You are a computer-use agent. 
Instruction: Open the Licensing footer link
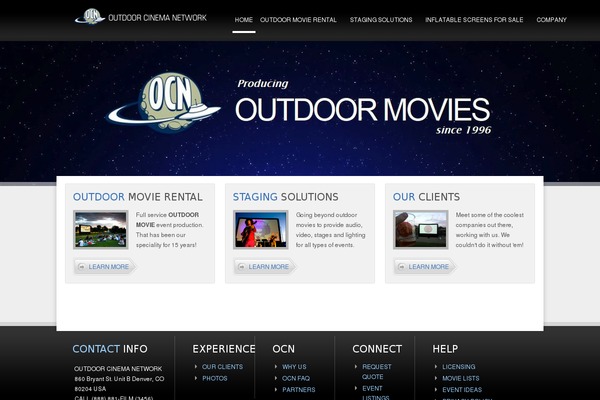tap(459, 367)
